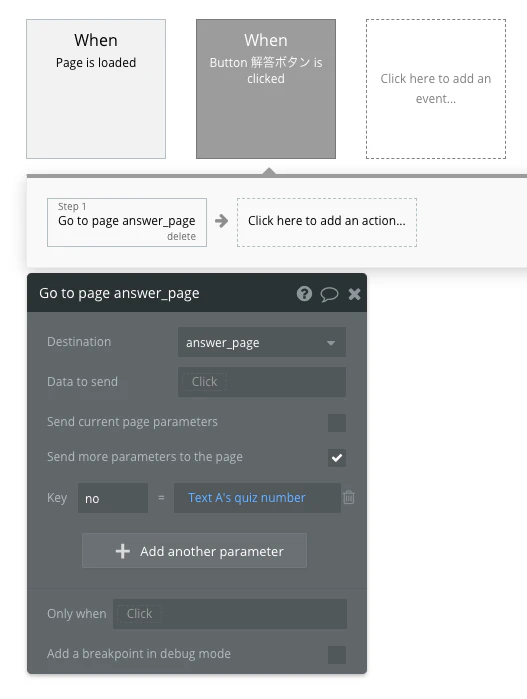The height and width of the screenshot is (699, 527).
Task: Click here to add an event box
Action: [x=436, y=89]
